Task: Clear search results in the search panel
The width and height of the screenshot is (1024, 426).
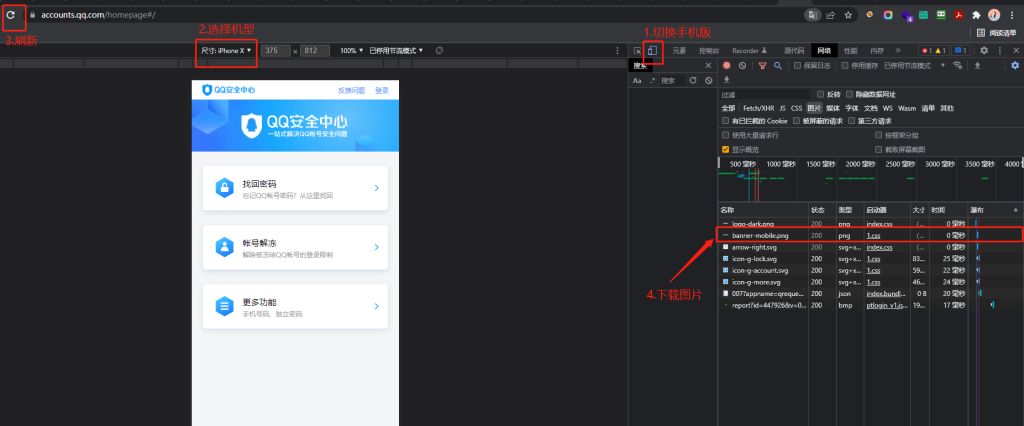Action: [709, 80]
